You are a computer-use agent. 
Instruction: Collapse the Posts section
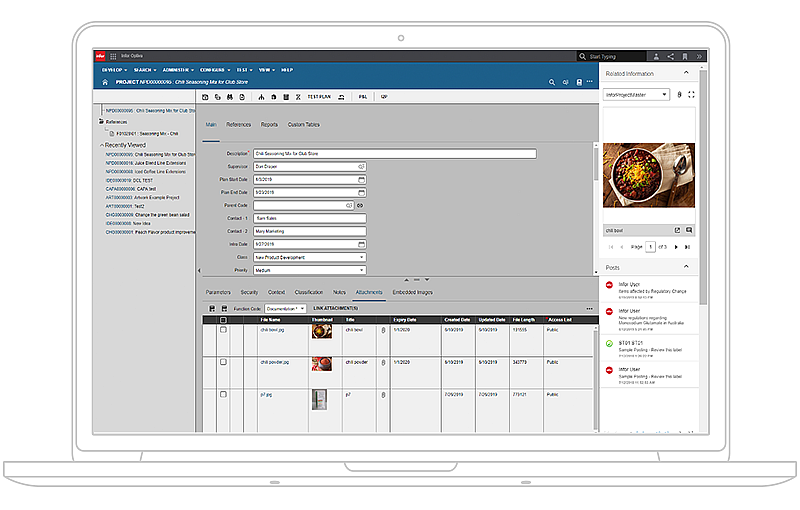685,268
